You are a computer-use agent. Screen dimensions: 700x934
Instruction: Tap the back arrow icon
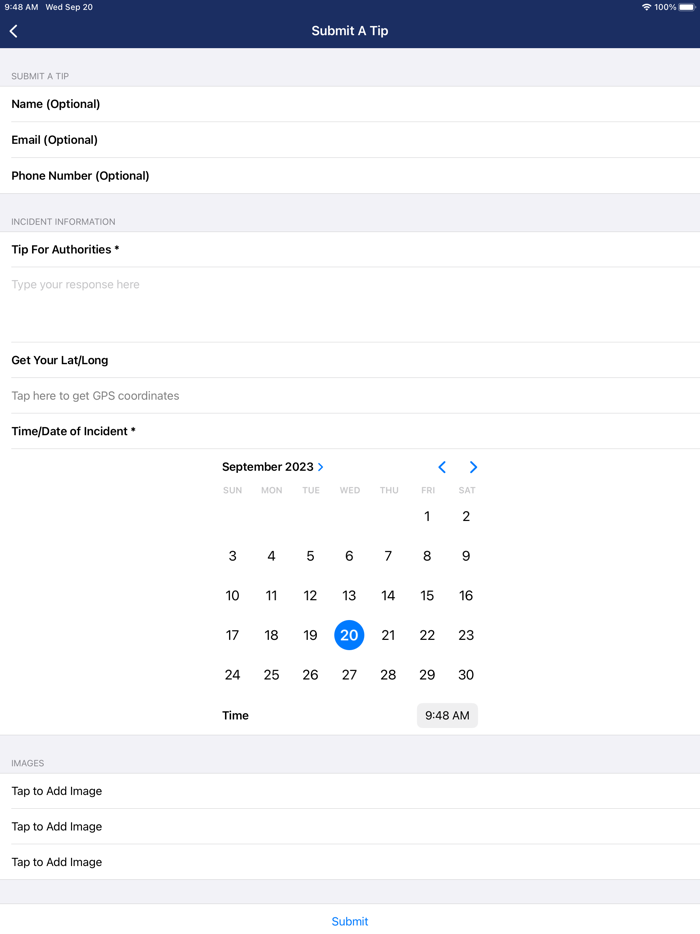click(x=14, y=31)
